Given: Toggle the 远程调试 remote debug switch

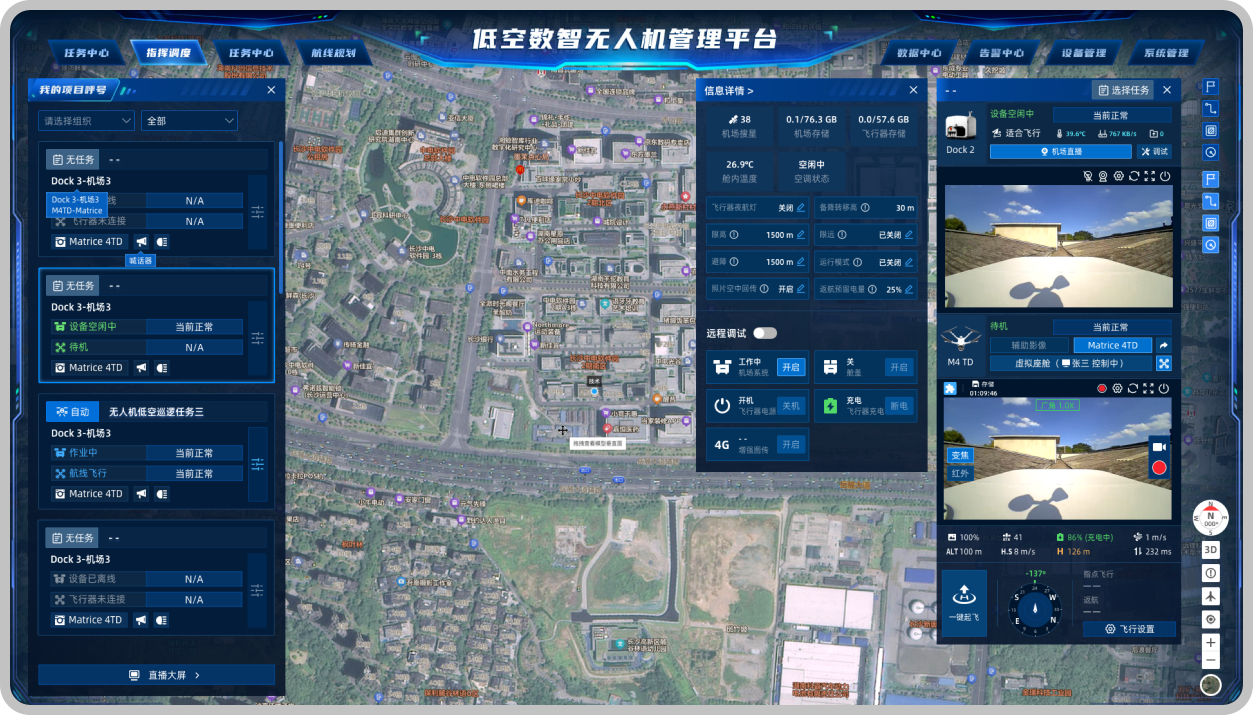Looking at the screenshot, I should 765,333.
